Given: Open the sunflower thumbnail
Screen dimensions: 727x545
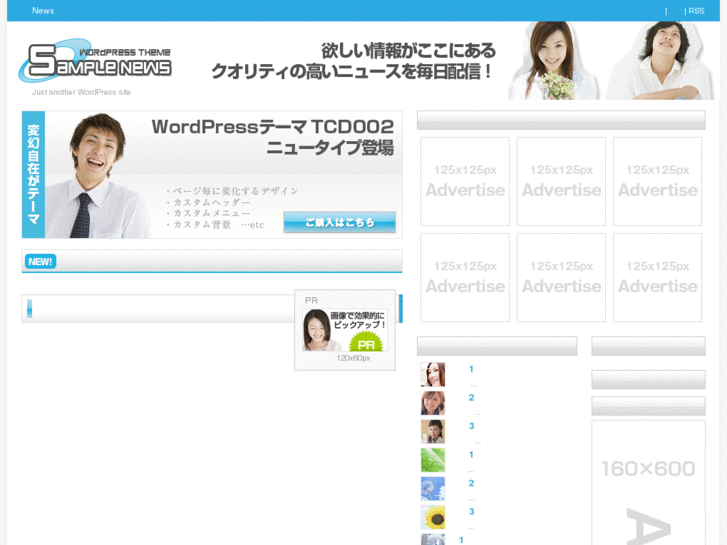Looking at the screenshot, I should [433, 517].
